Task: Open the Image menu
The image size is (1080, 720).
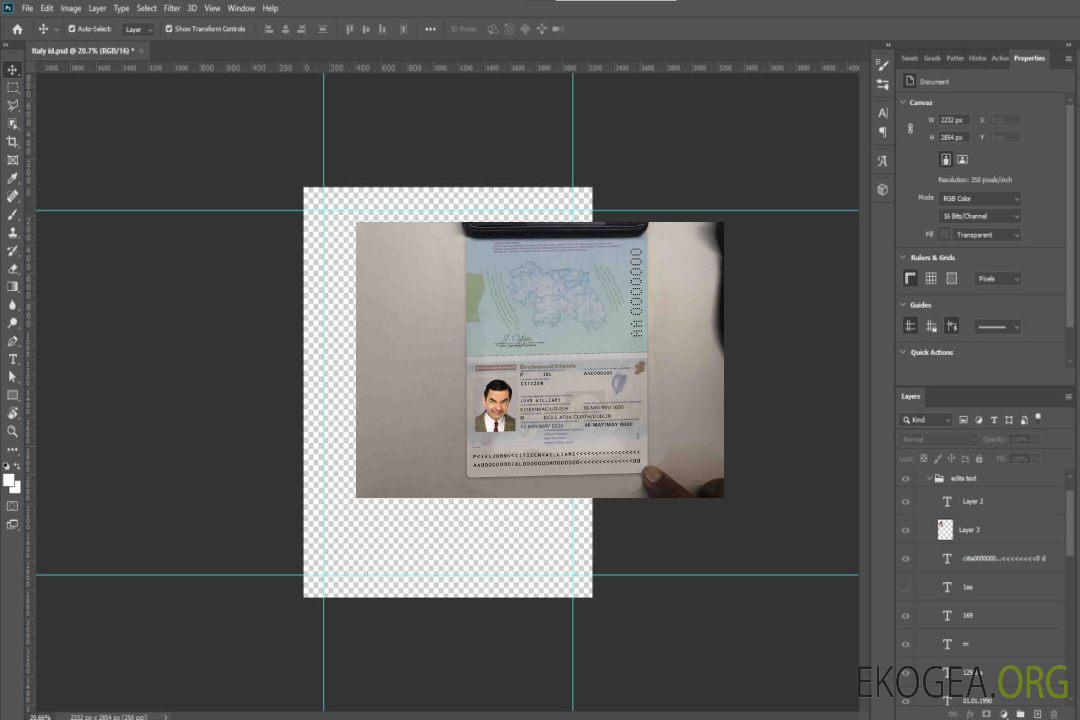Action: (x=71, y=8)
